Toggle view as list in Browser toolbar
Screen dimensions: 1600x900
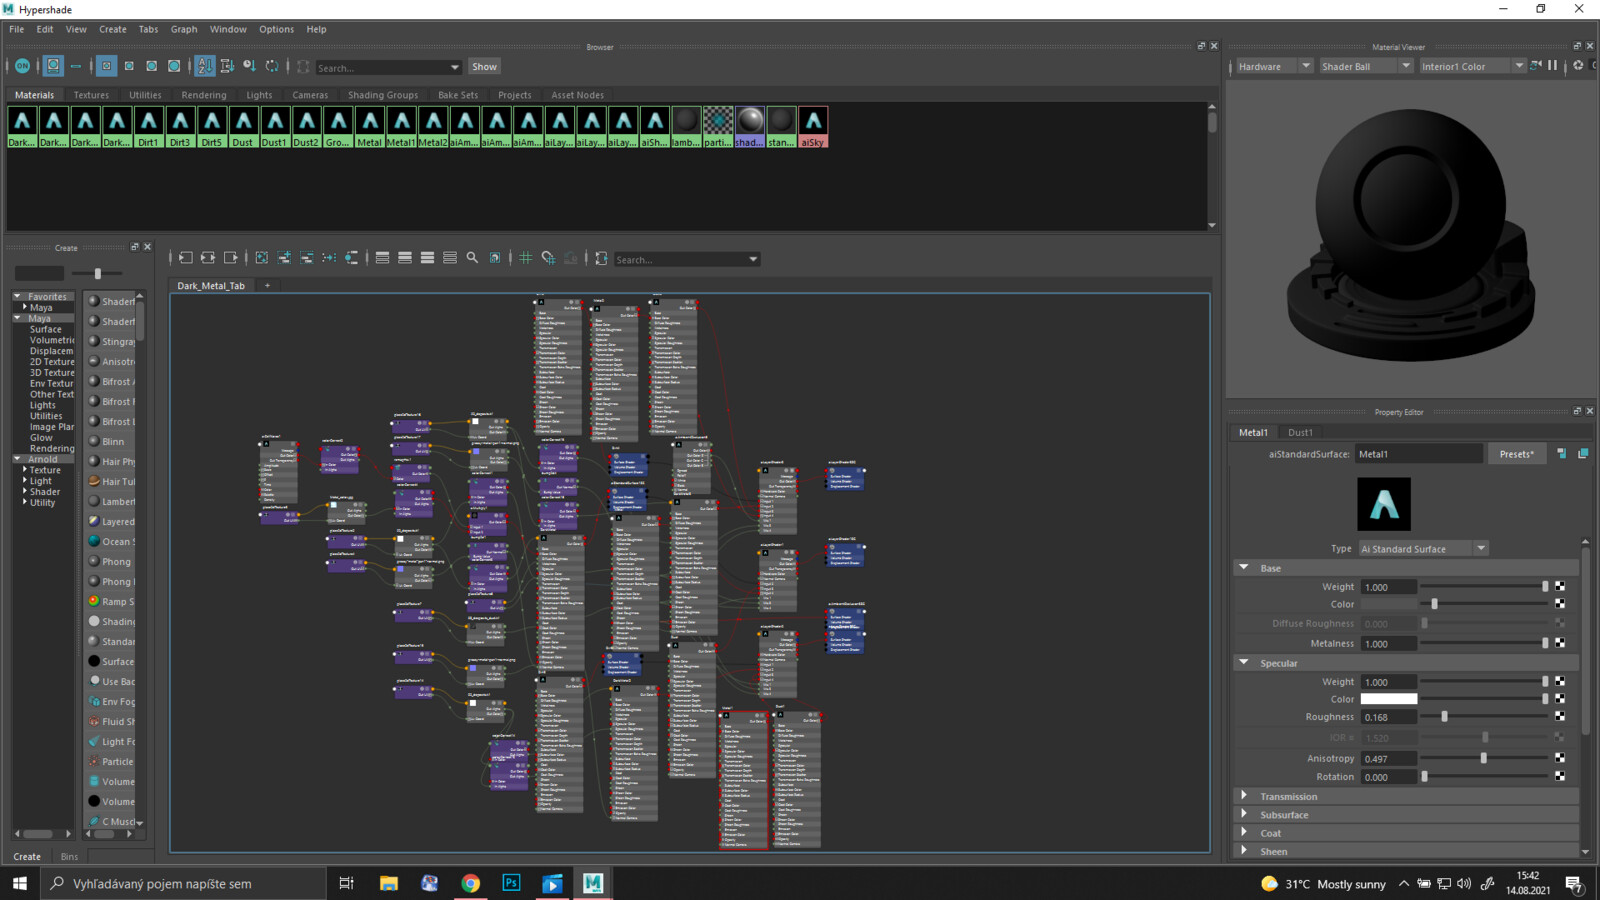click(x=76, y=66)
